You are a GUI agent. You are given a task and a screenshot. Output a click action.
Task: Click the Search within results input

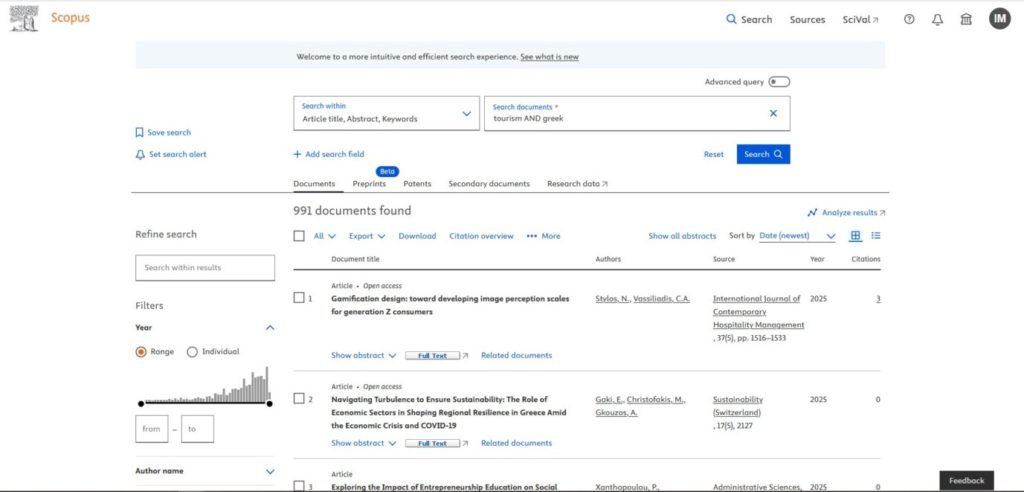pyautogui.click(x=205, y=268)
